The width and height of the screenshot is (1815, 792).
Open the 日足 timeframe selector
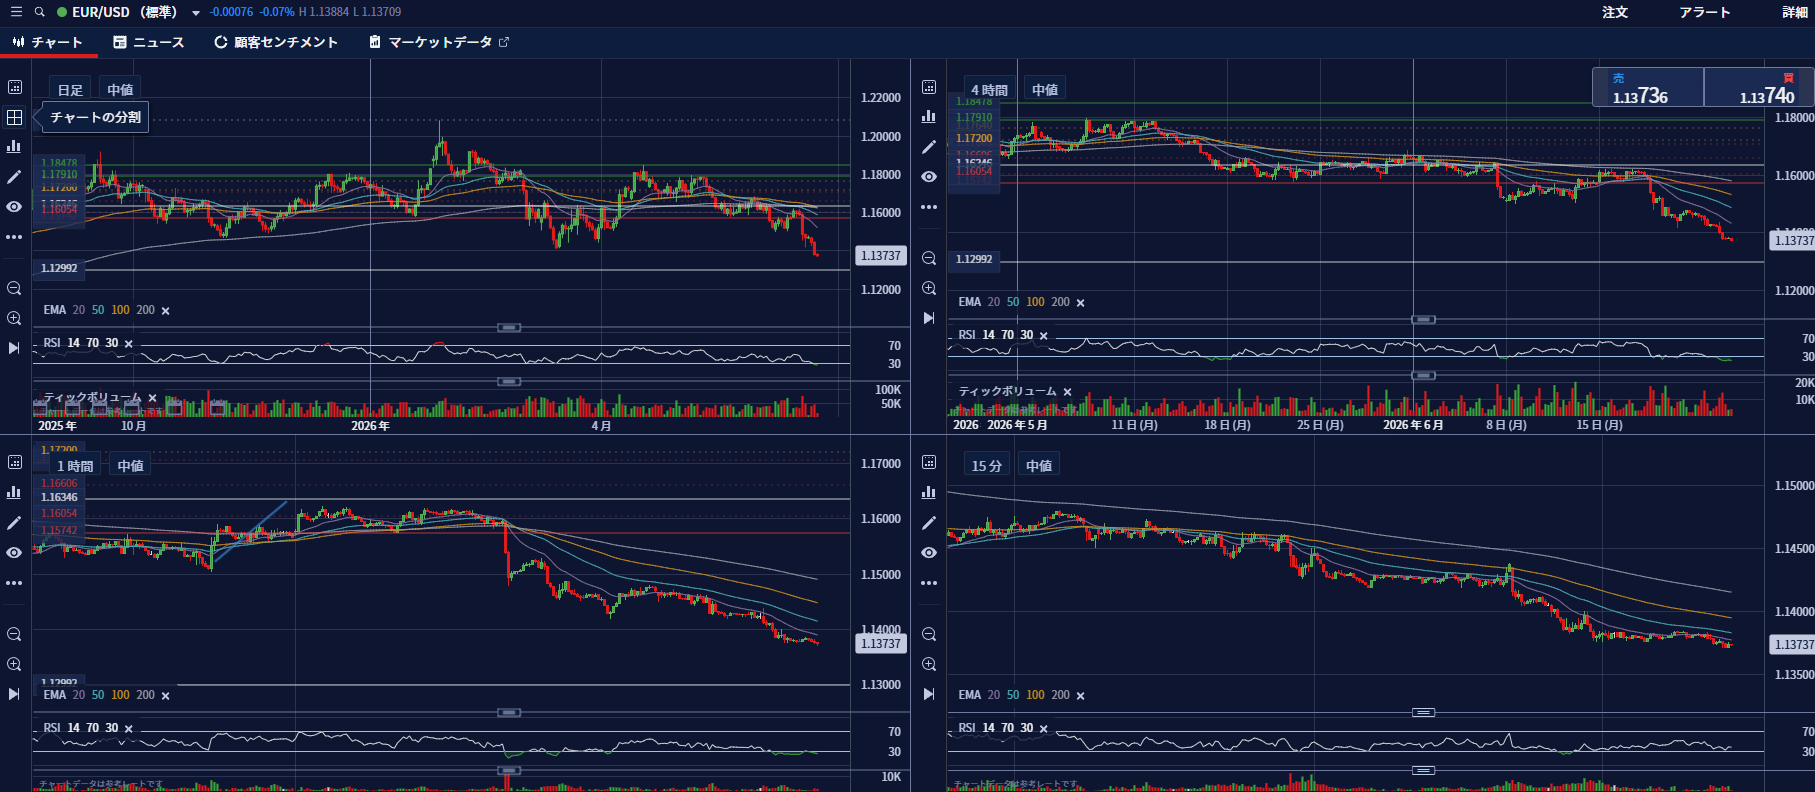click(x=70, y=90)
